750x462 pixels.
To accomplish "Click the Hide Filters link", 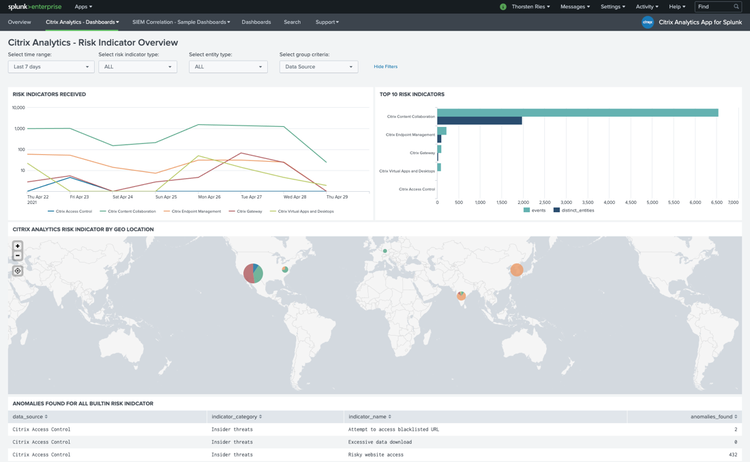I will [x=386, y=66].
